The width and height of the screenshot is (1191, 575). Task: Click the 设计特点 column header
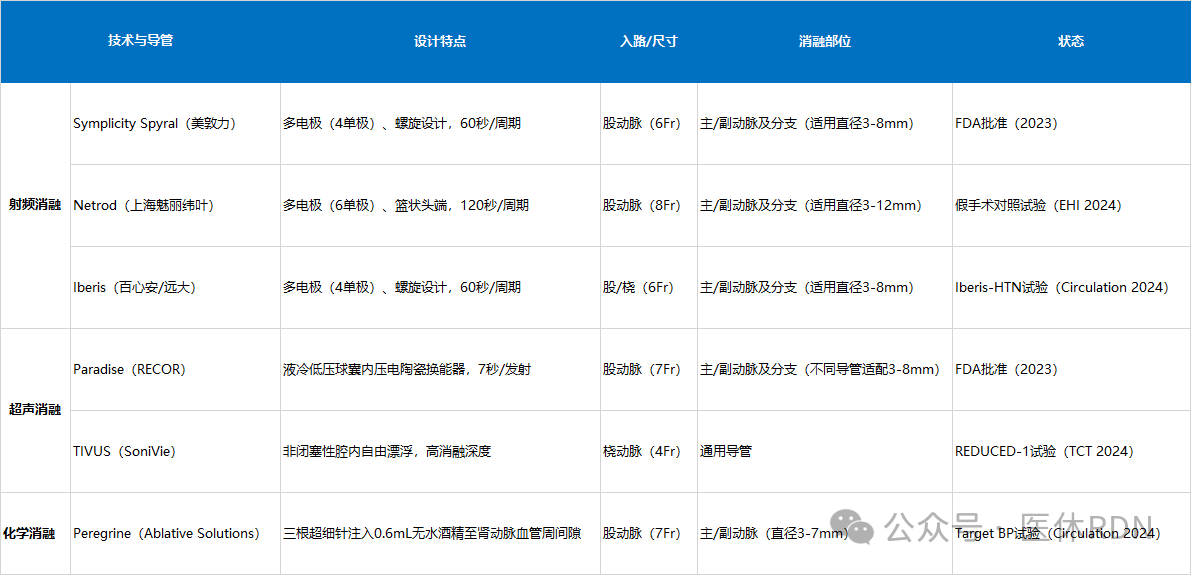[x=441, y=41]
